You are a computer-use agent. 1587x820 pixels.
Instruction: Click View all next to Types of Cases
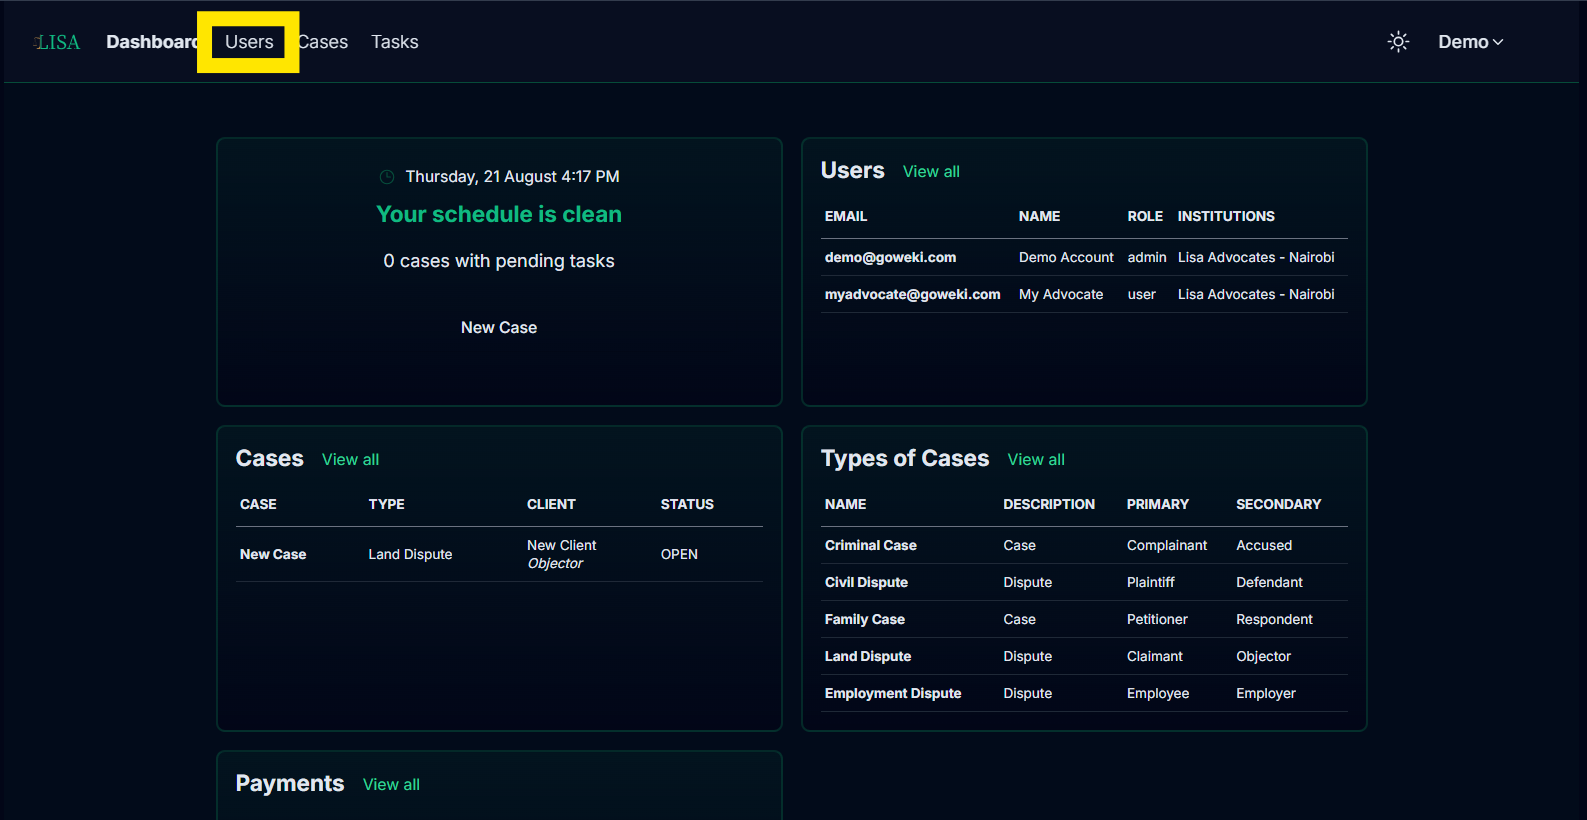point(1036,460)
